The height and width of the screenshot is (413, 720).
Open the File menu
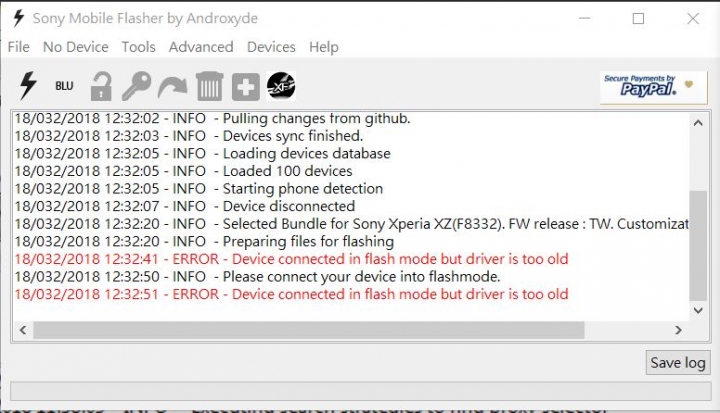pyautogui.click(x=18, y=47)
